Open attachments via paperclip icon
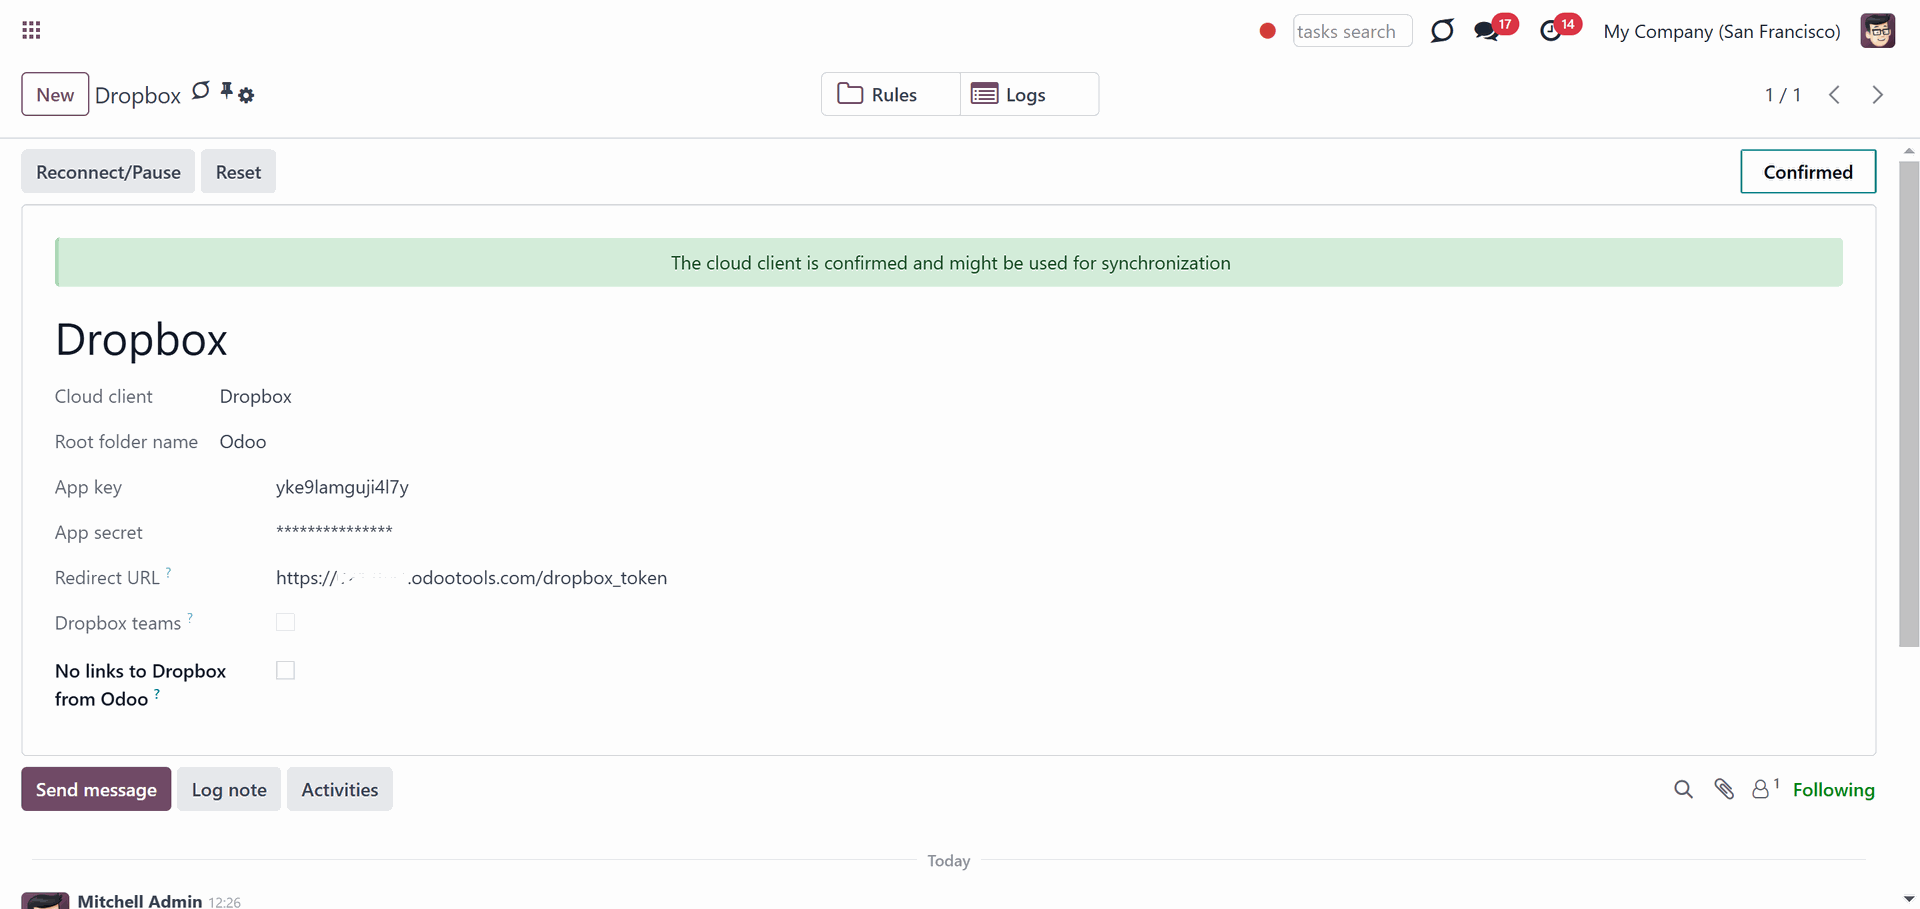1920x909 pixels. 1724,789
